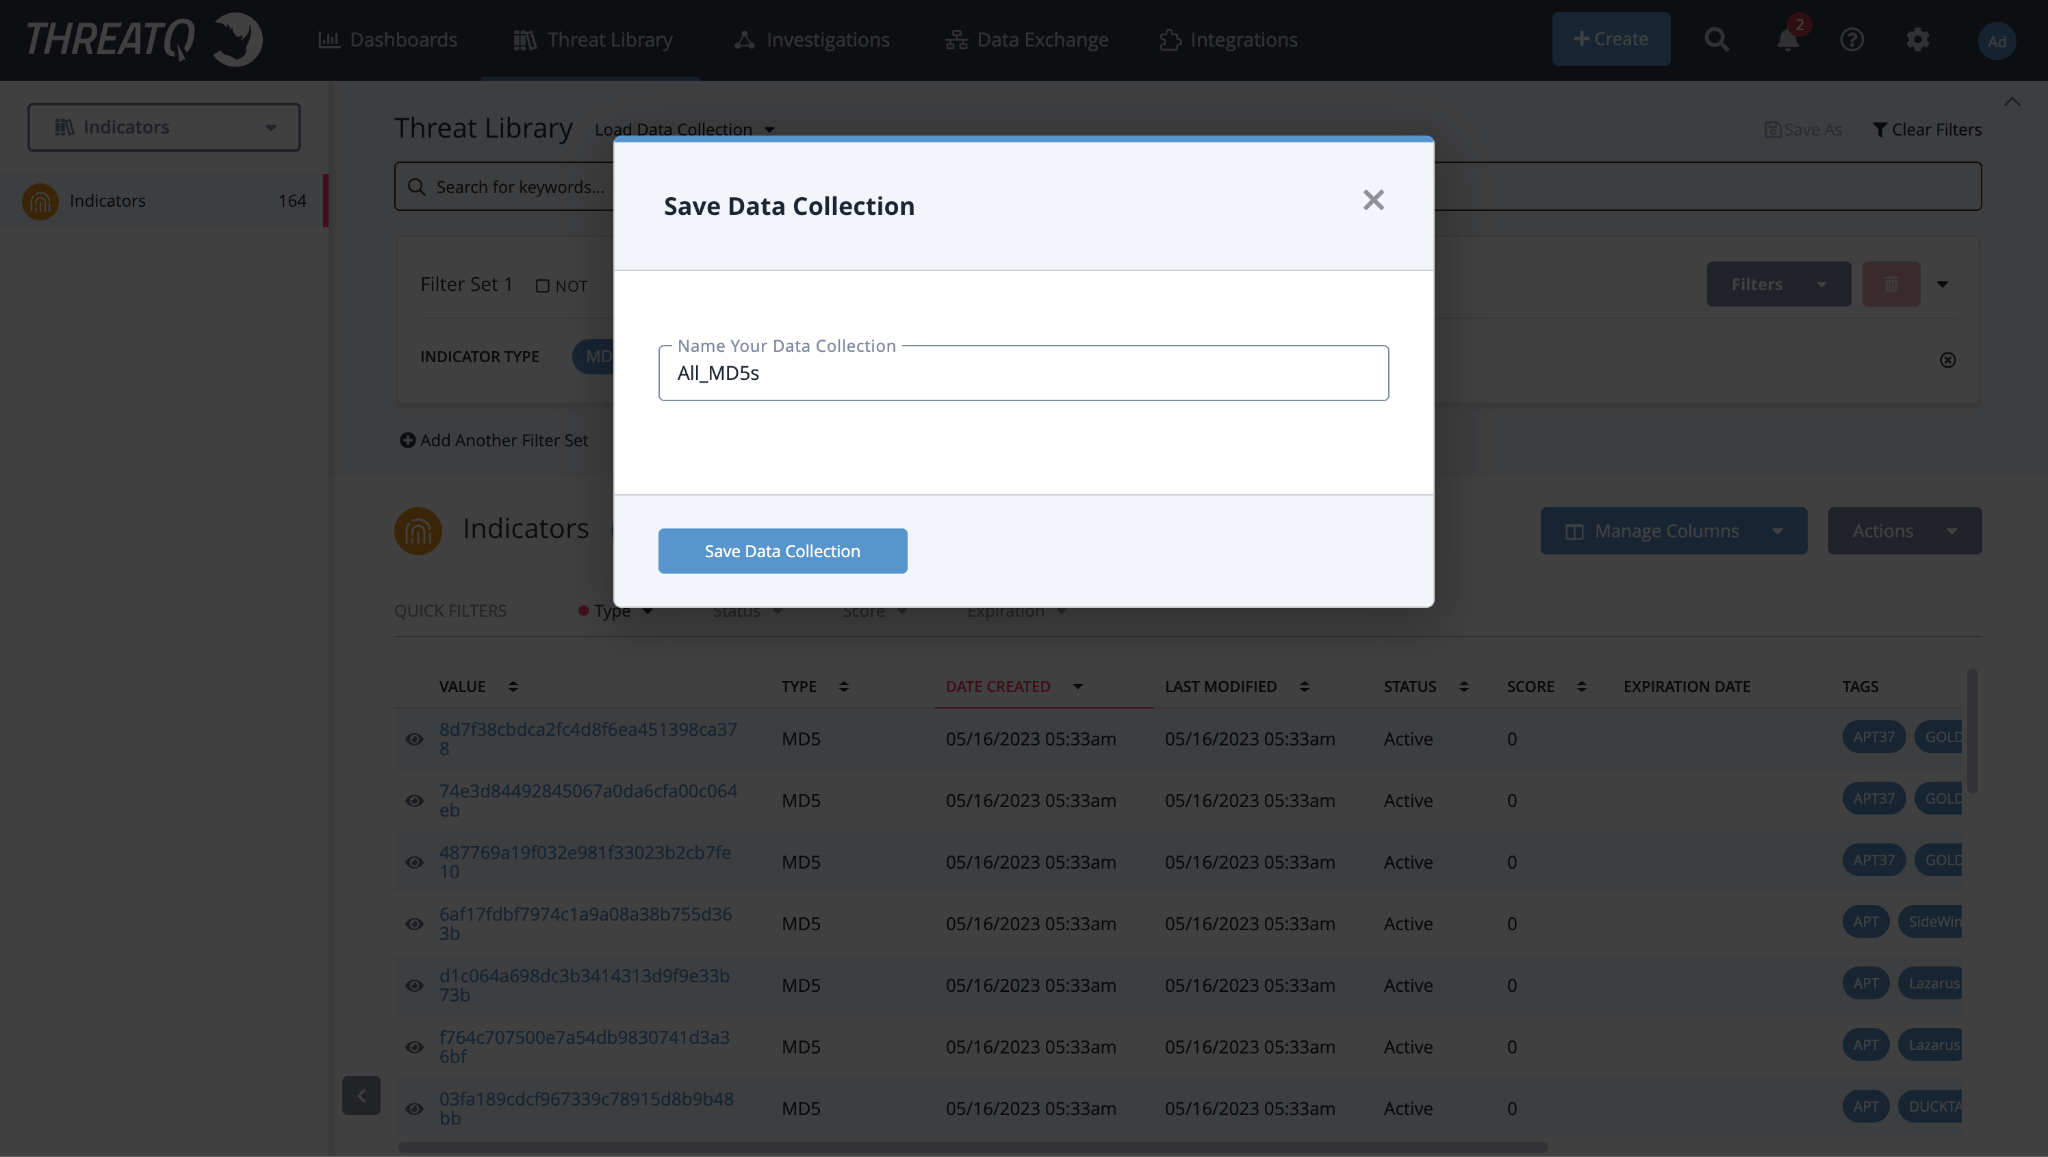Toggle the DATE CREATED sort direction
The height and width of the screenshot is (1157, 2048).
coord(1078,686)
